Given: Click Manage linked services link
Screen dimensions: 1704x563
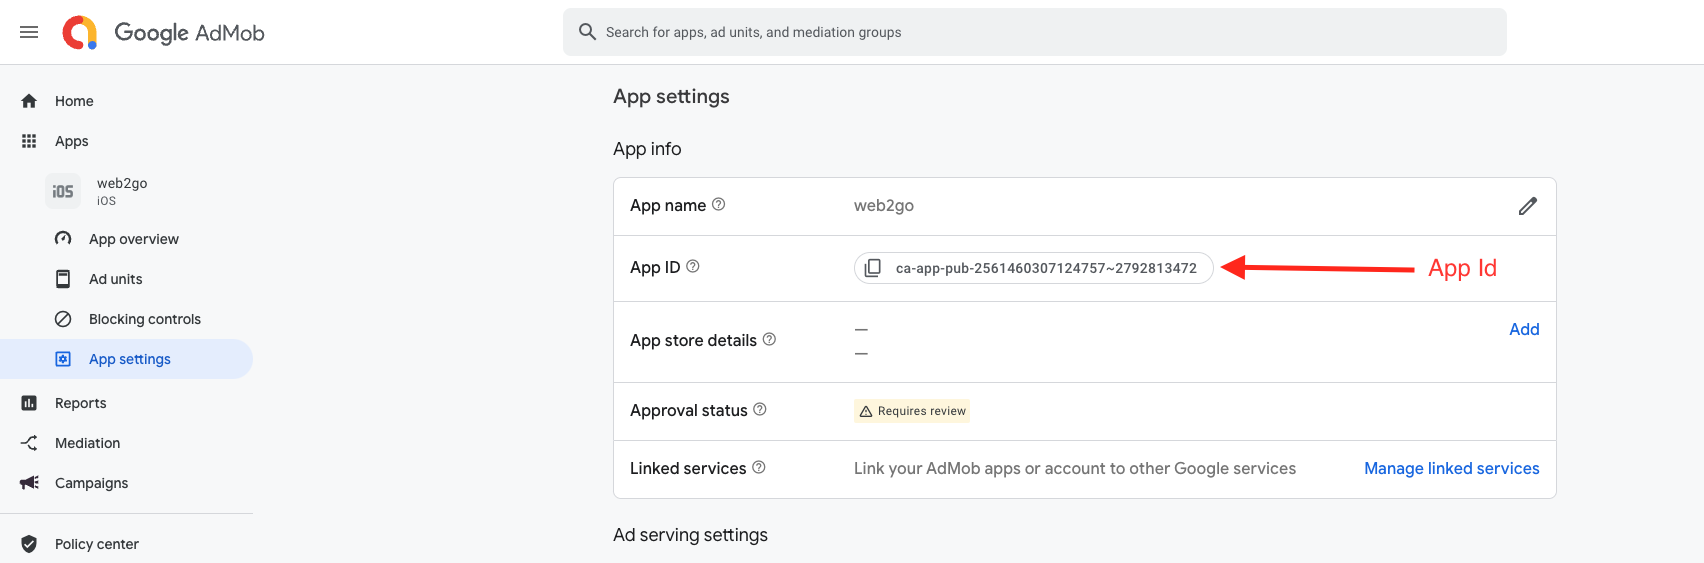Looking at the screenshot, I should pos(1451,468).
